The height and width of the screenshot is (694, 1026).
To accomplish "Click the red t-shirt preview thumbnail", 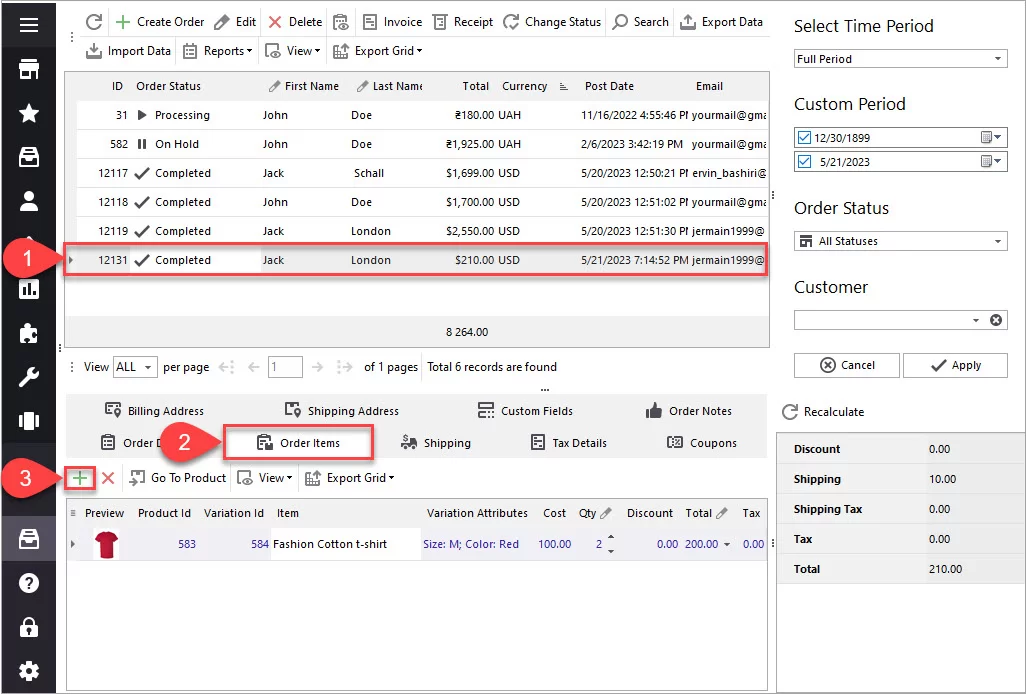I will [x=105, y=544].
